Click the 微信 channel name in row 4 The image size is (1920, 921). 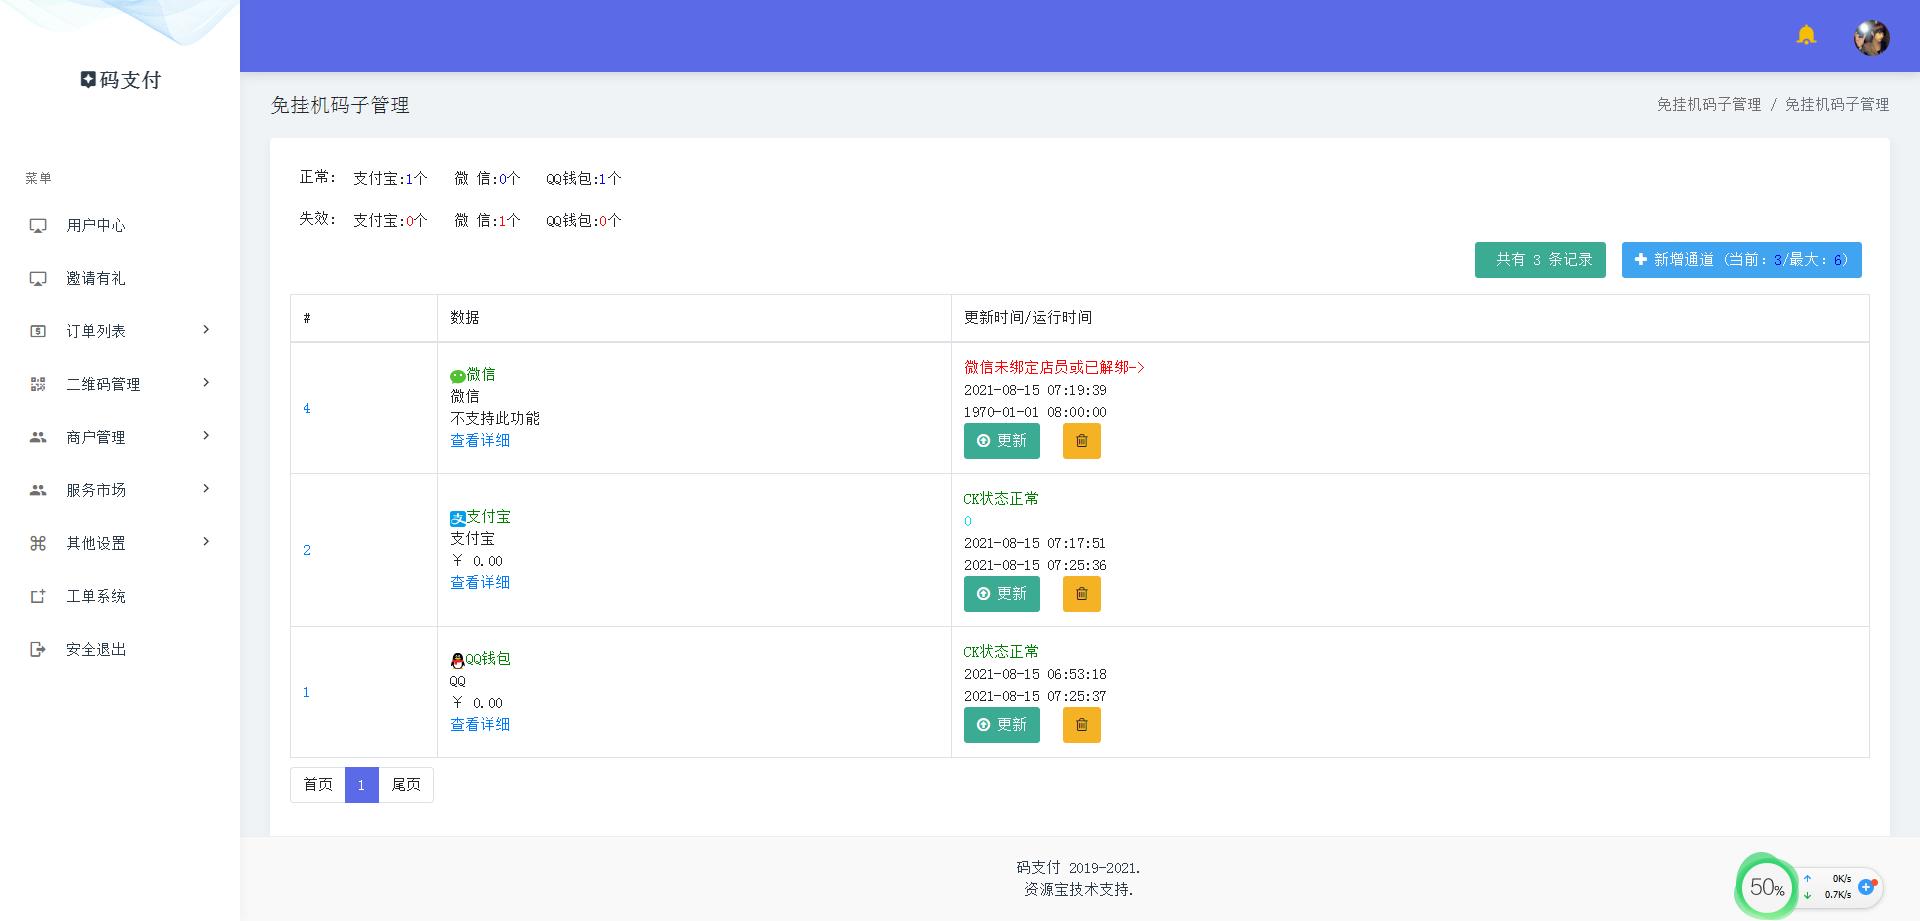pos(481,375)
